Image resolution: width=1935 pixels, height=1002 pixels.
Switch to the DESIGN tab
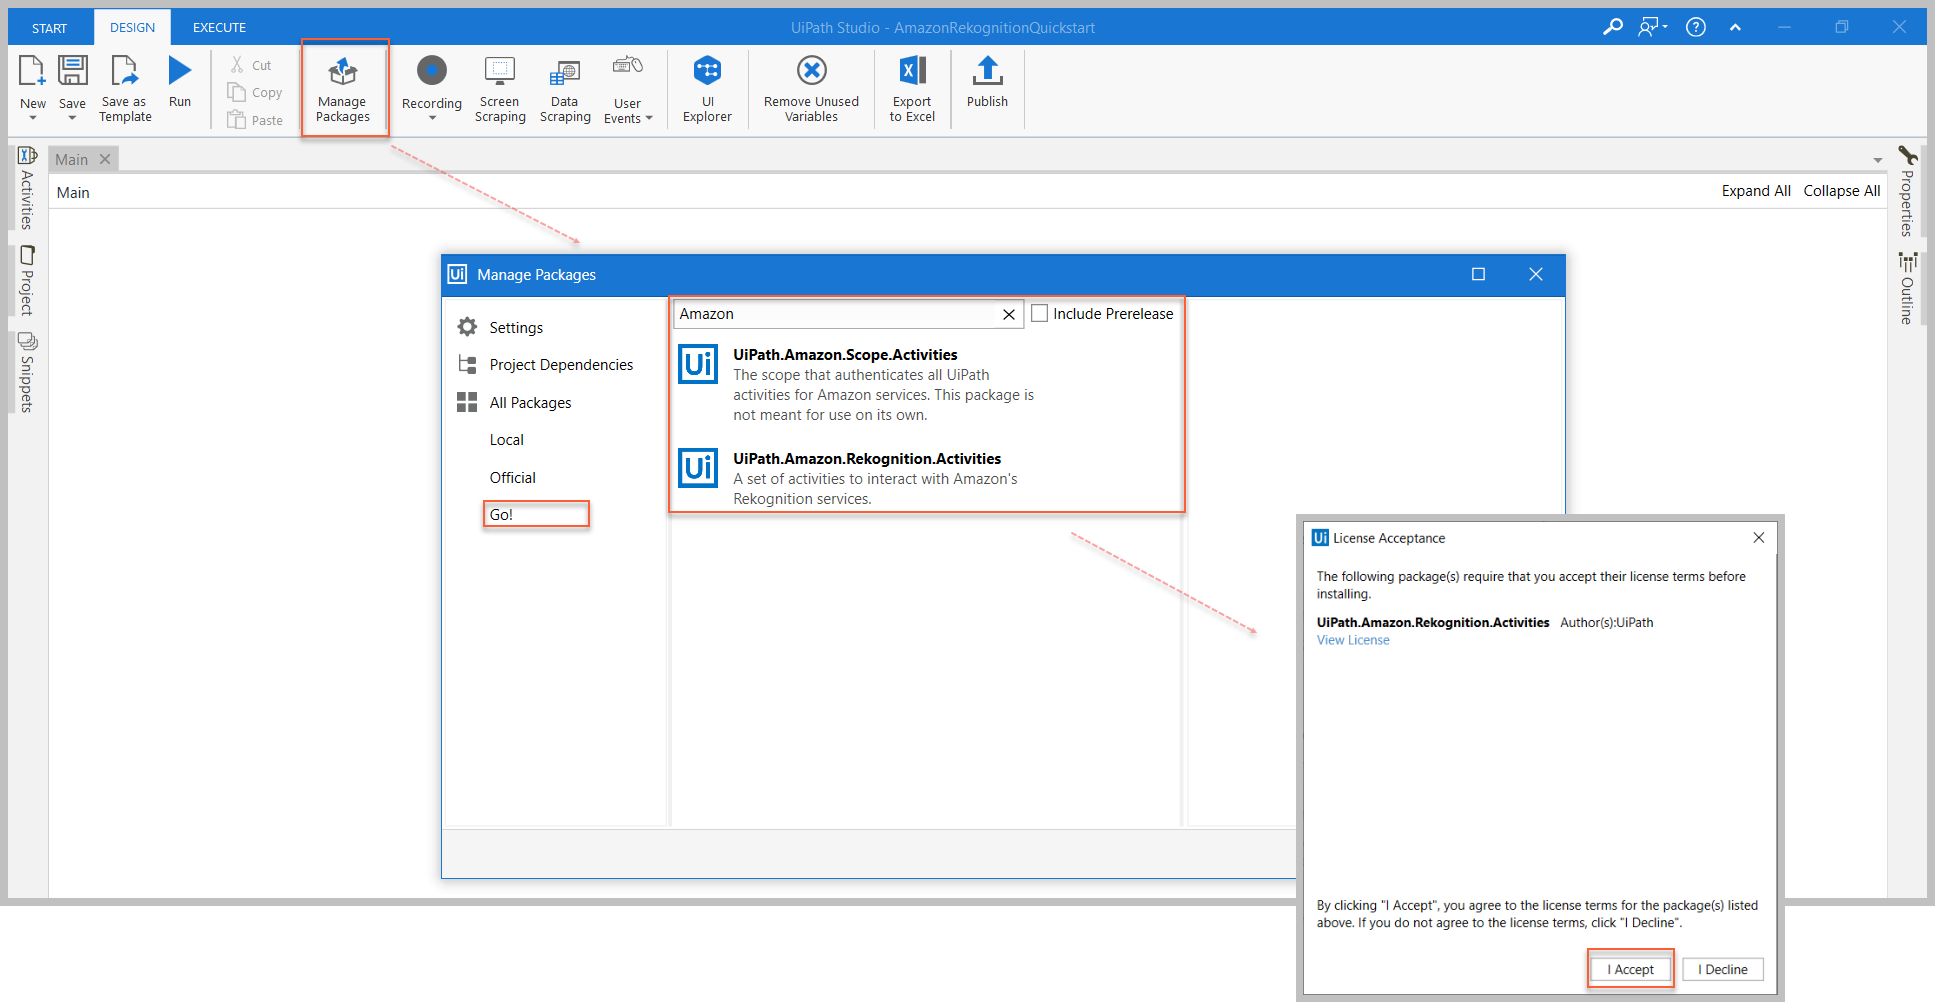point(133,28)
